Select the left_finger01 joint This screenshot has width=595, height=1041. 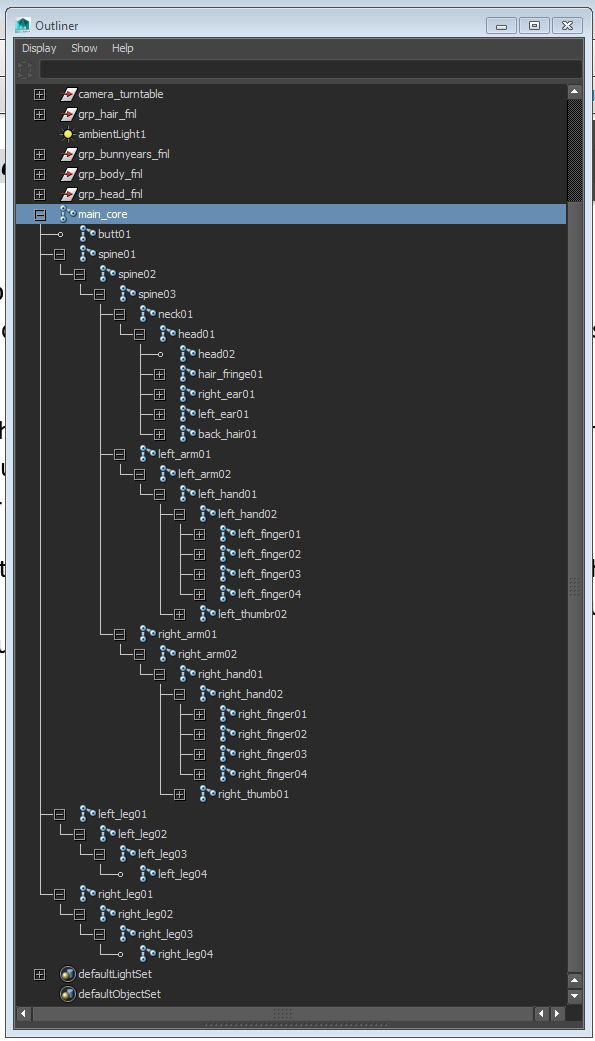coord(270,534)
